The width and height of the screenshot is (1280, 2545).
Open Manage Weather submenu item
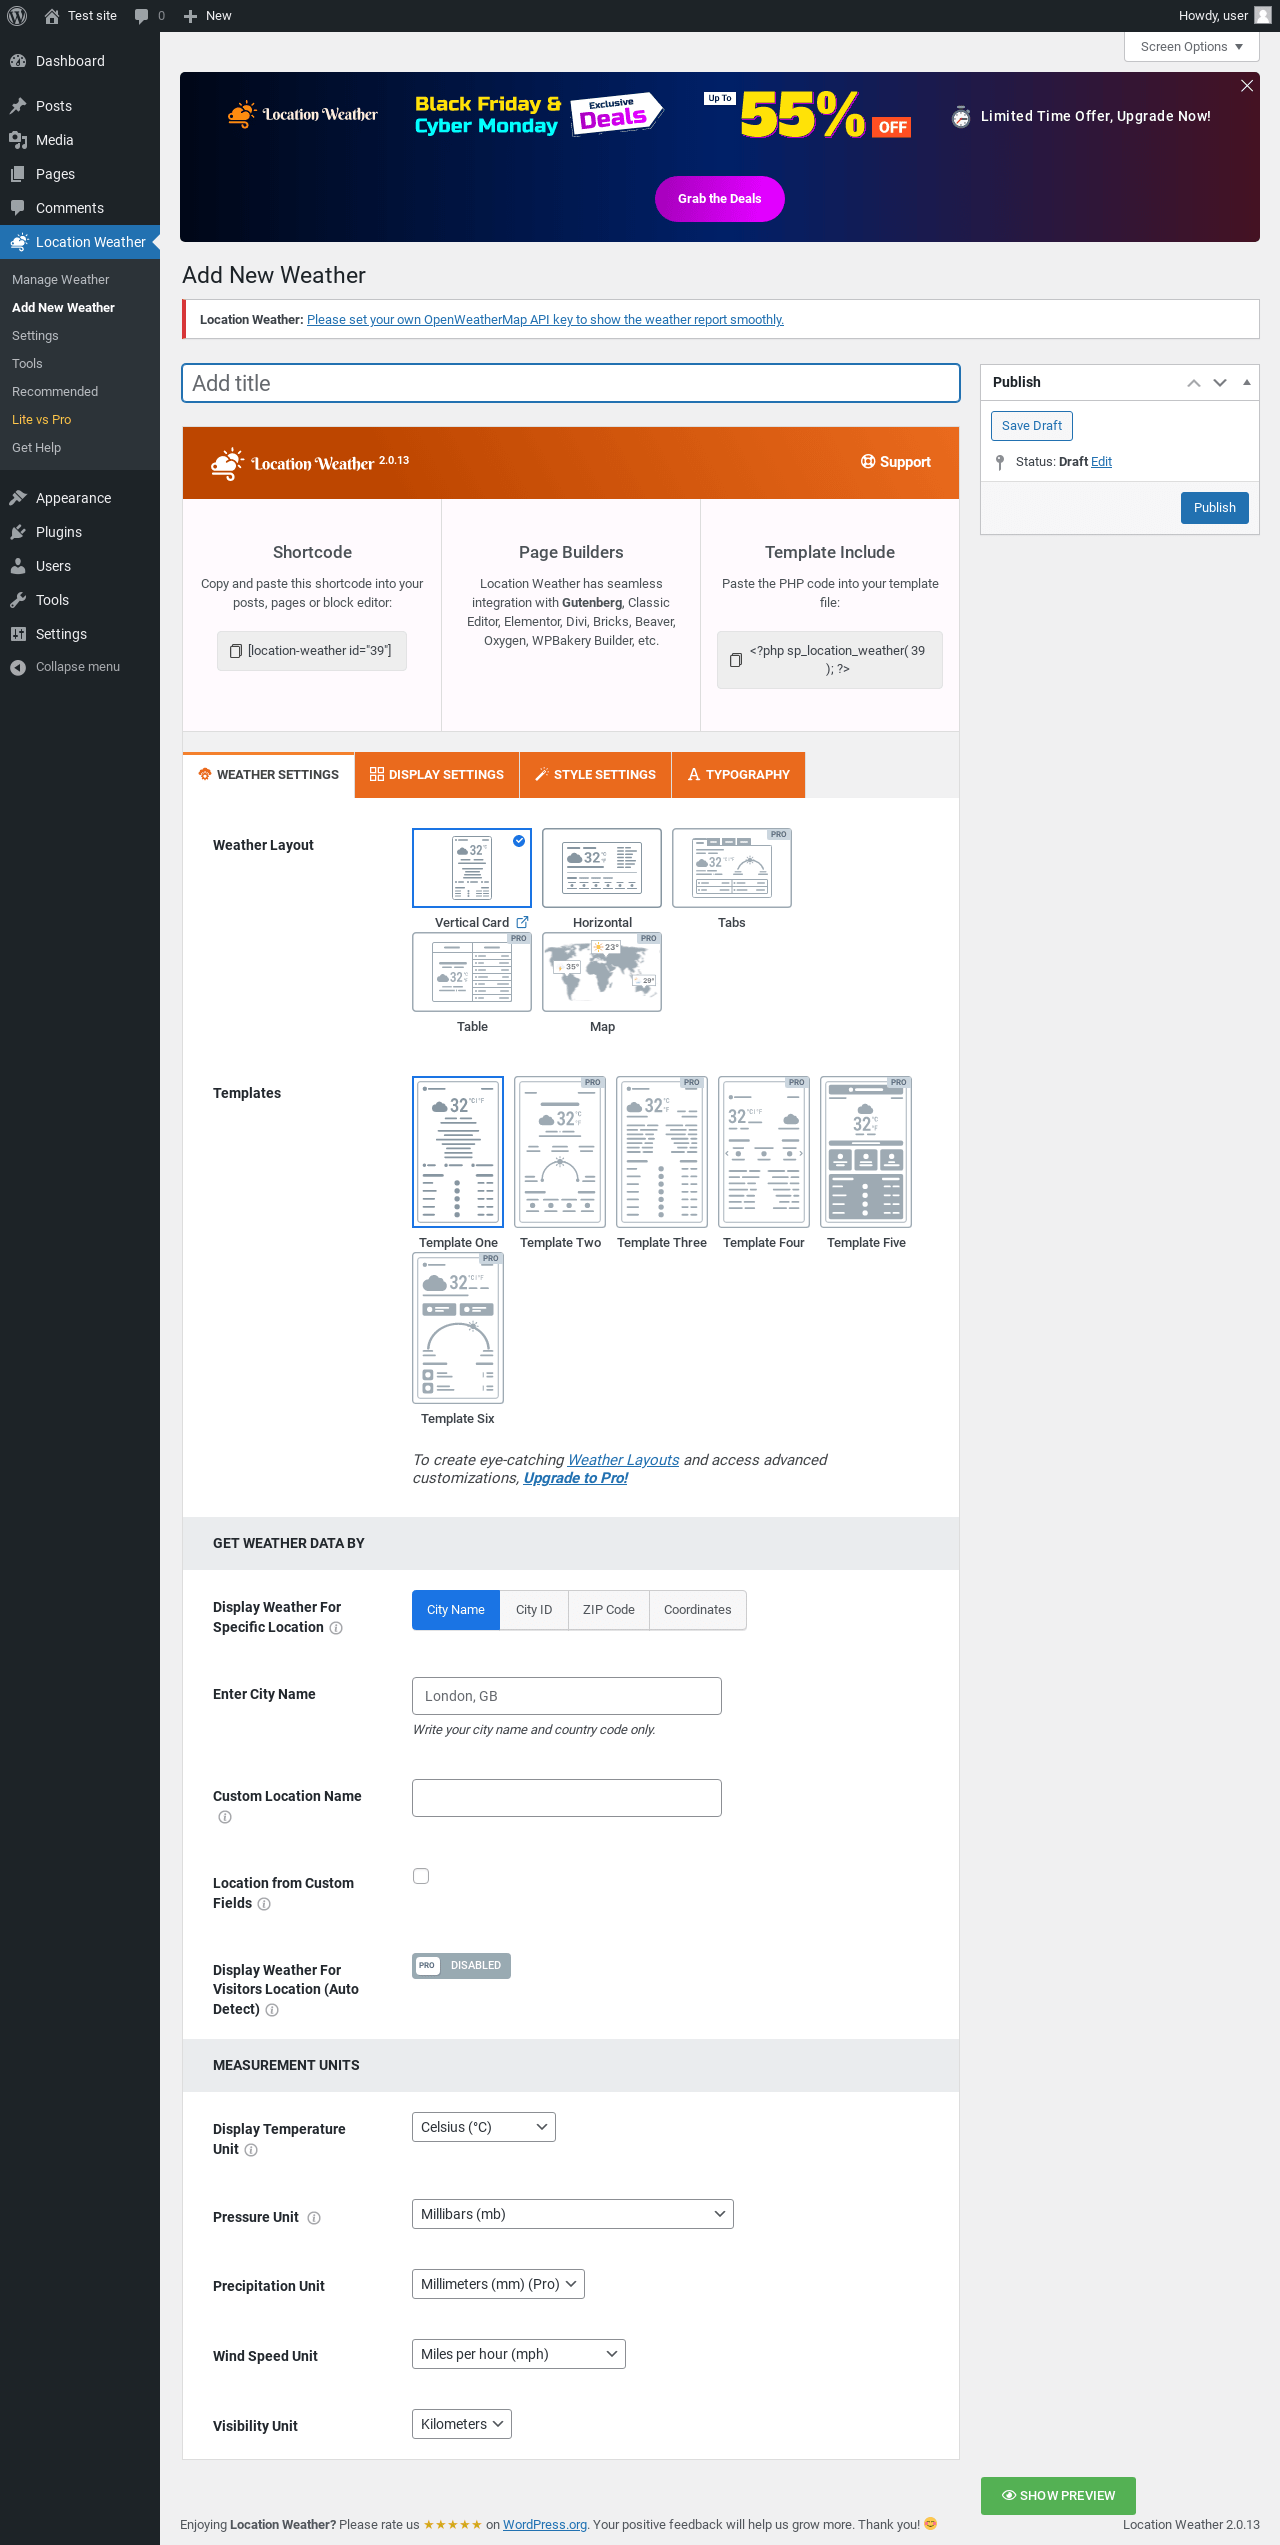coord(61,280)
